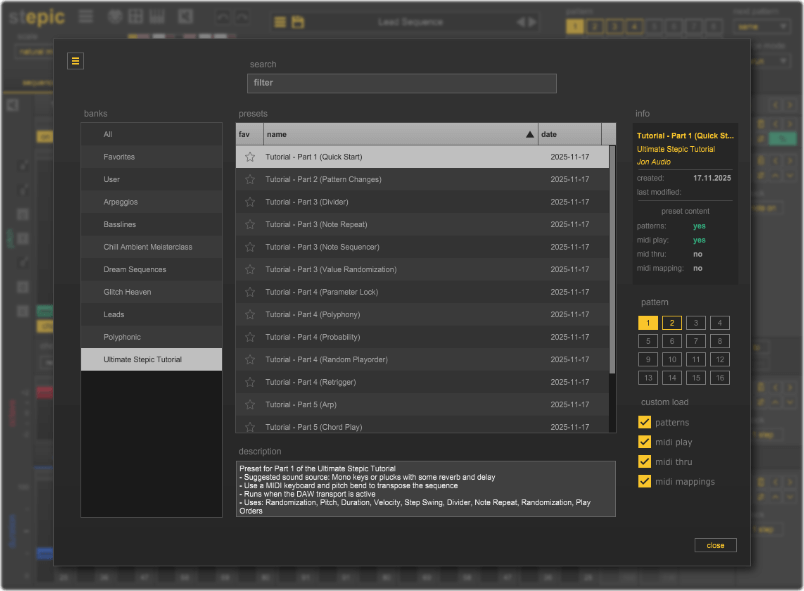Favorite the Tutorial - Part 1 (Quick Start) preset
This screenshot has width=804, height=591.
click(x=249, y=157)
